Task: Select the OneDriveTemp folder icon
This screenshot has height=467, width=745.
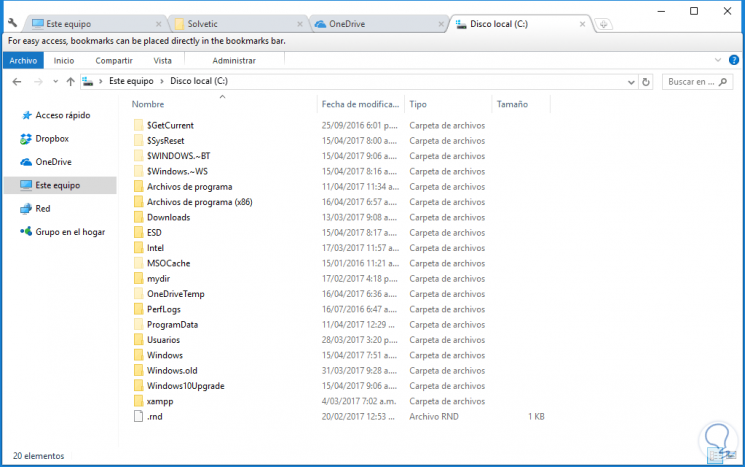Action: (138, 294)
